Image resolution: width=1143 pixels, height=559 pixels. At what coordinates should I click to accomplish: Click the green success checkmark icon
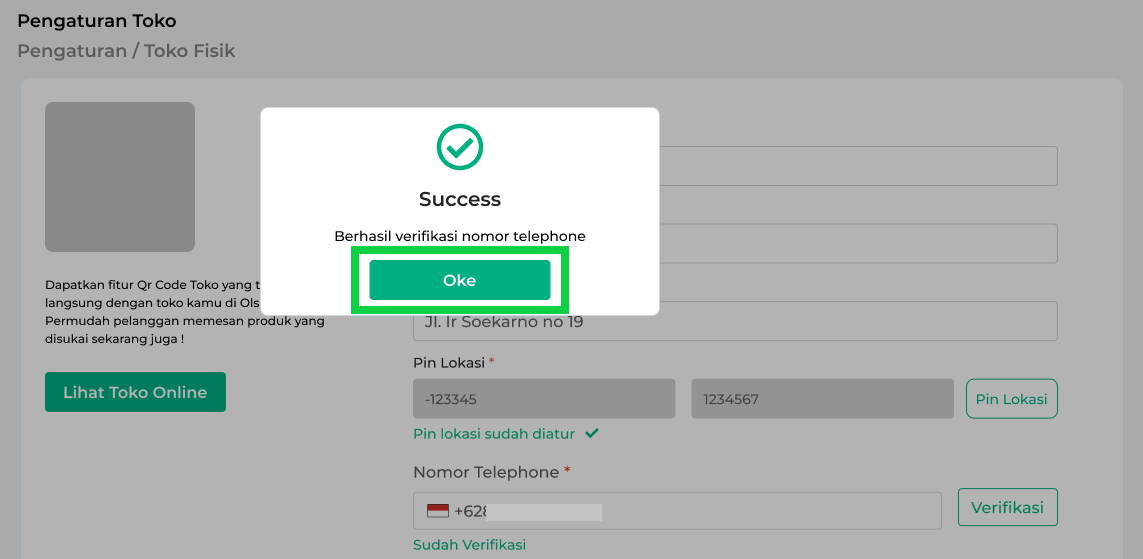point(460,147)
